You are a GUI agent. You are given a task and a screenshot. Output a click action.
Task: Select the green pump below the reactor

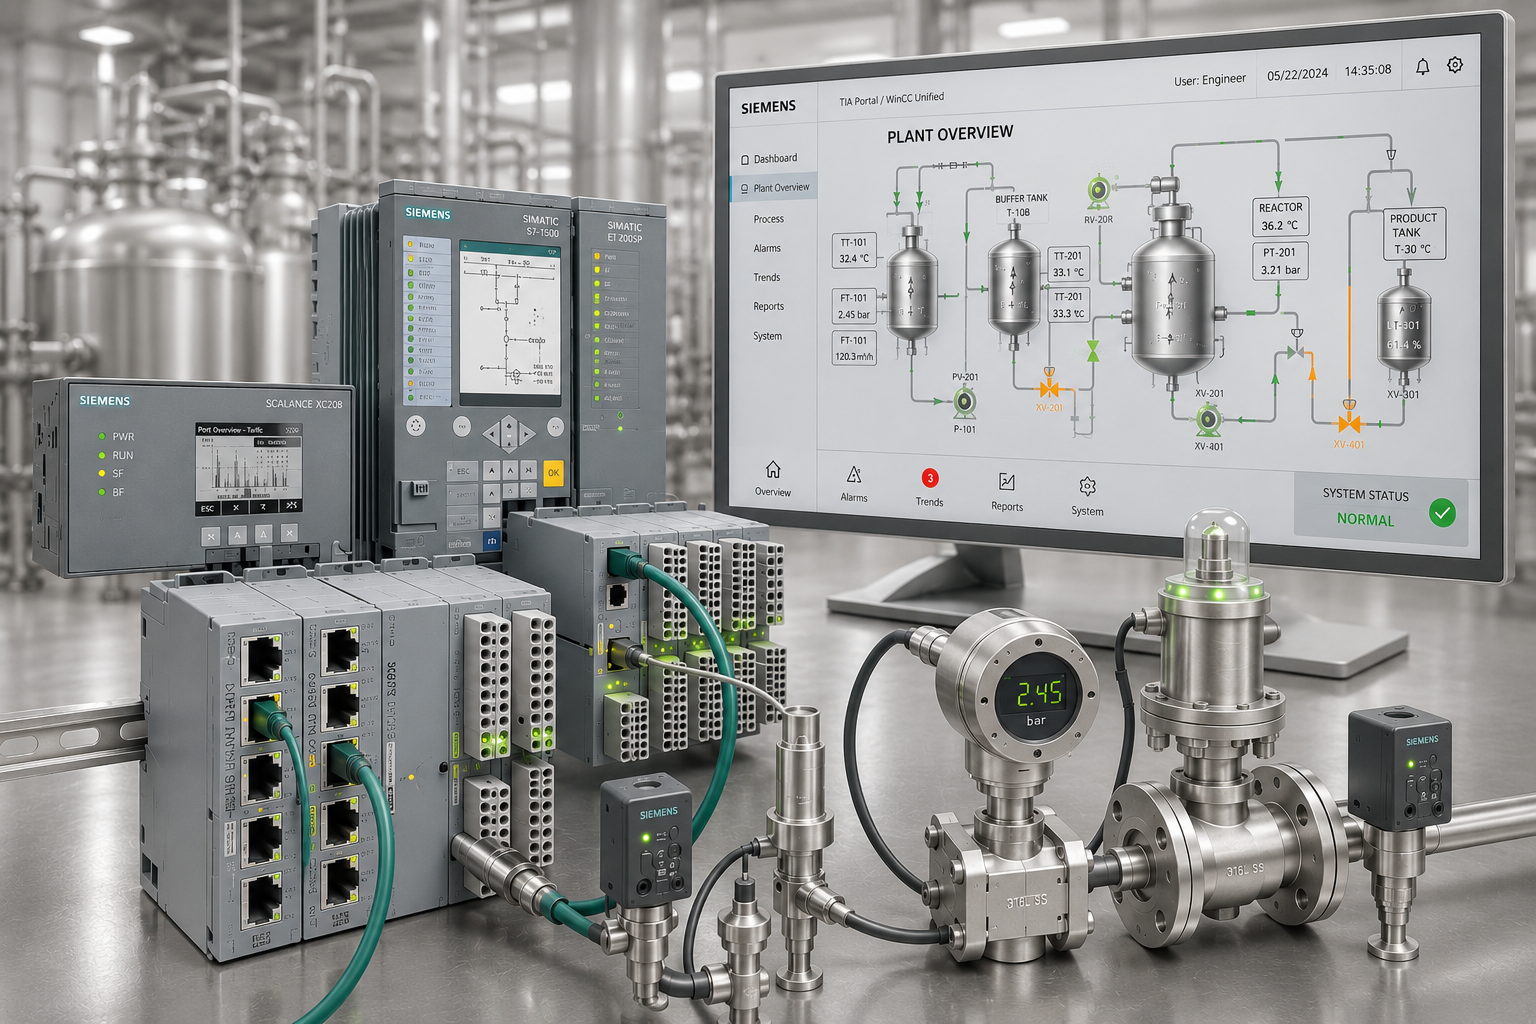[1209, 420]
